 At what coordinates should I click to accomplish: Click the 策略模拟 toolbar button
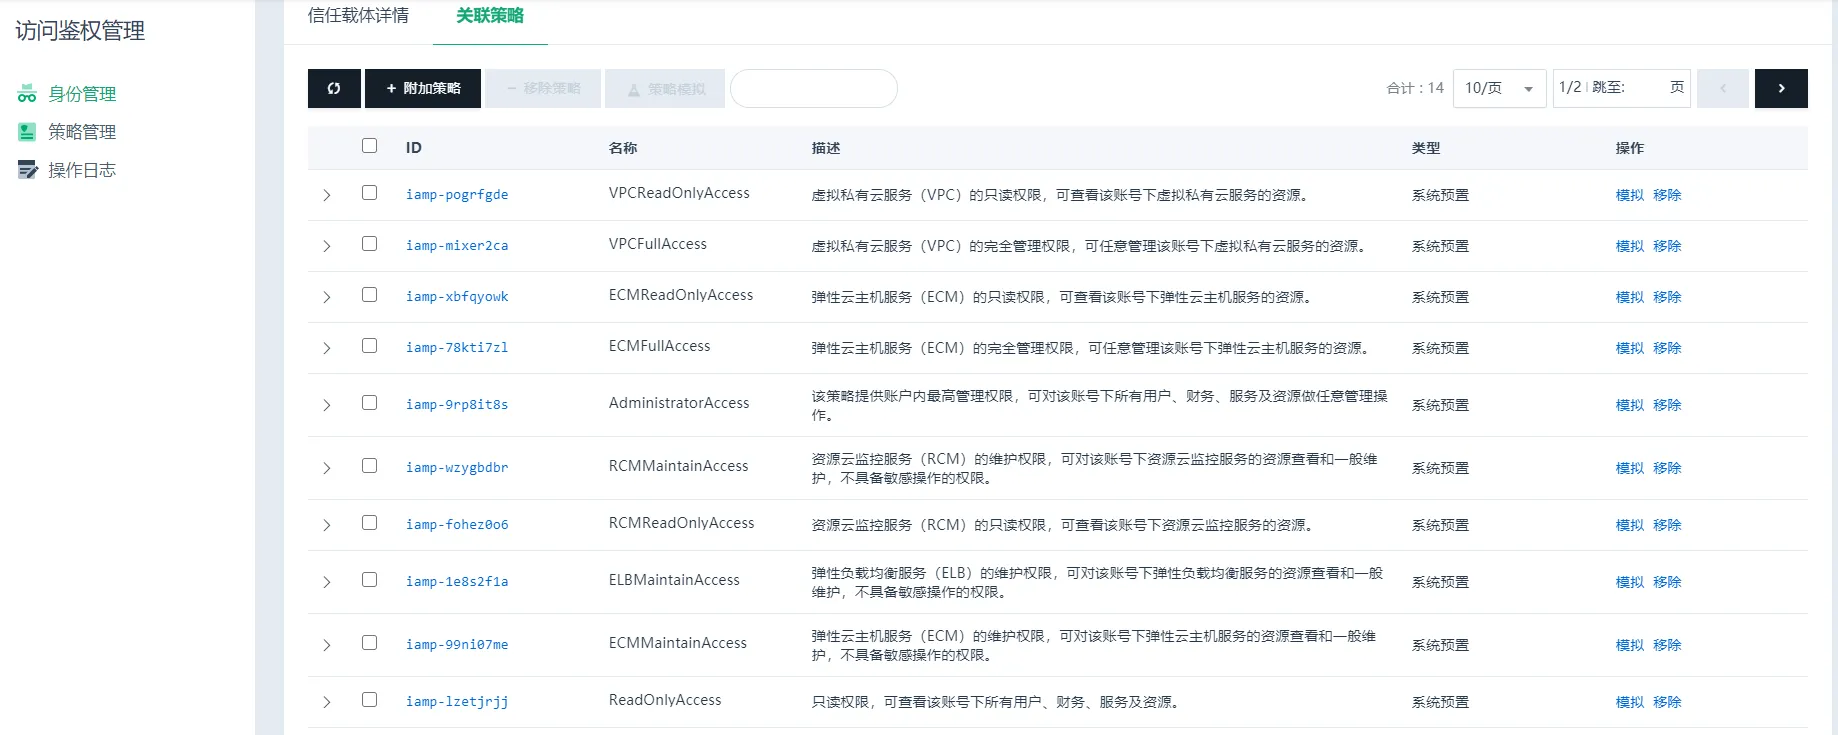tap(665, 88)
